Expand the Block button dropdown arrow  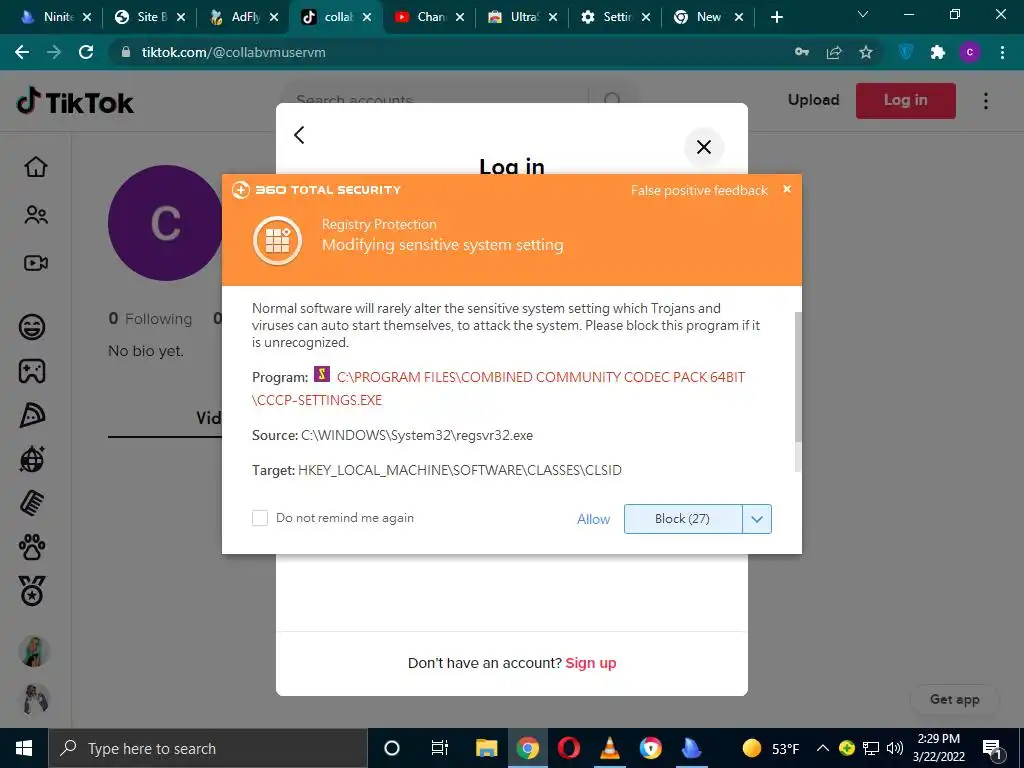pyautogui.click(x=757, y=519)
